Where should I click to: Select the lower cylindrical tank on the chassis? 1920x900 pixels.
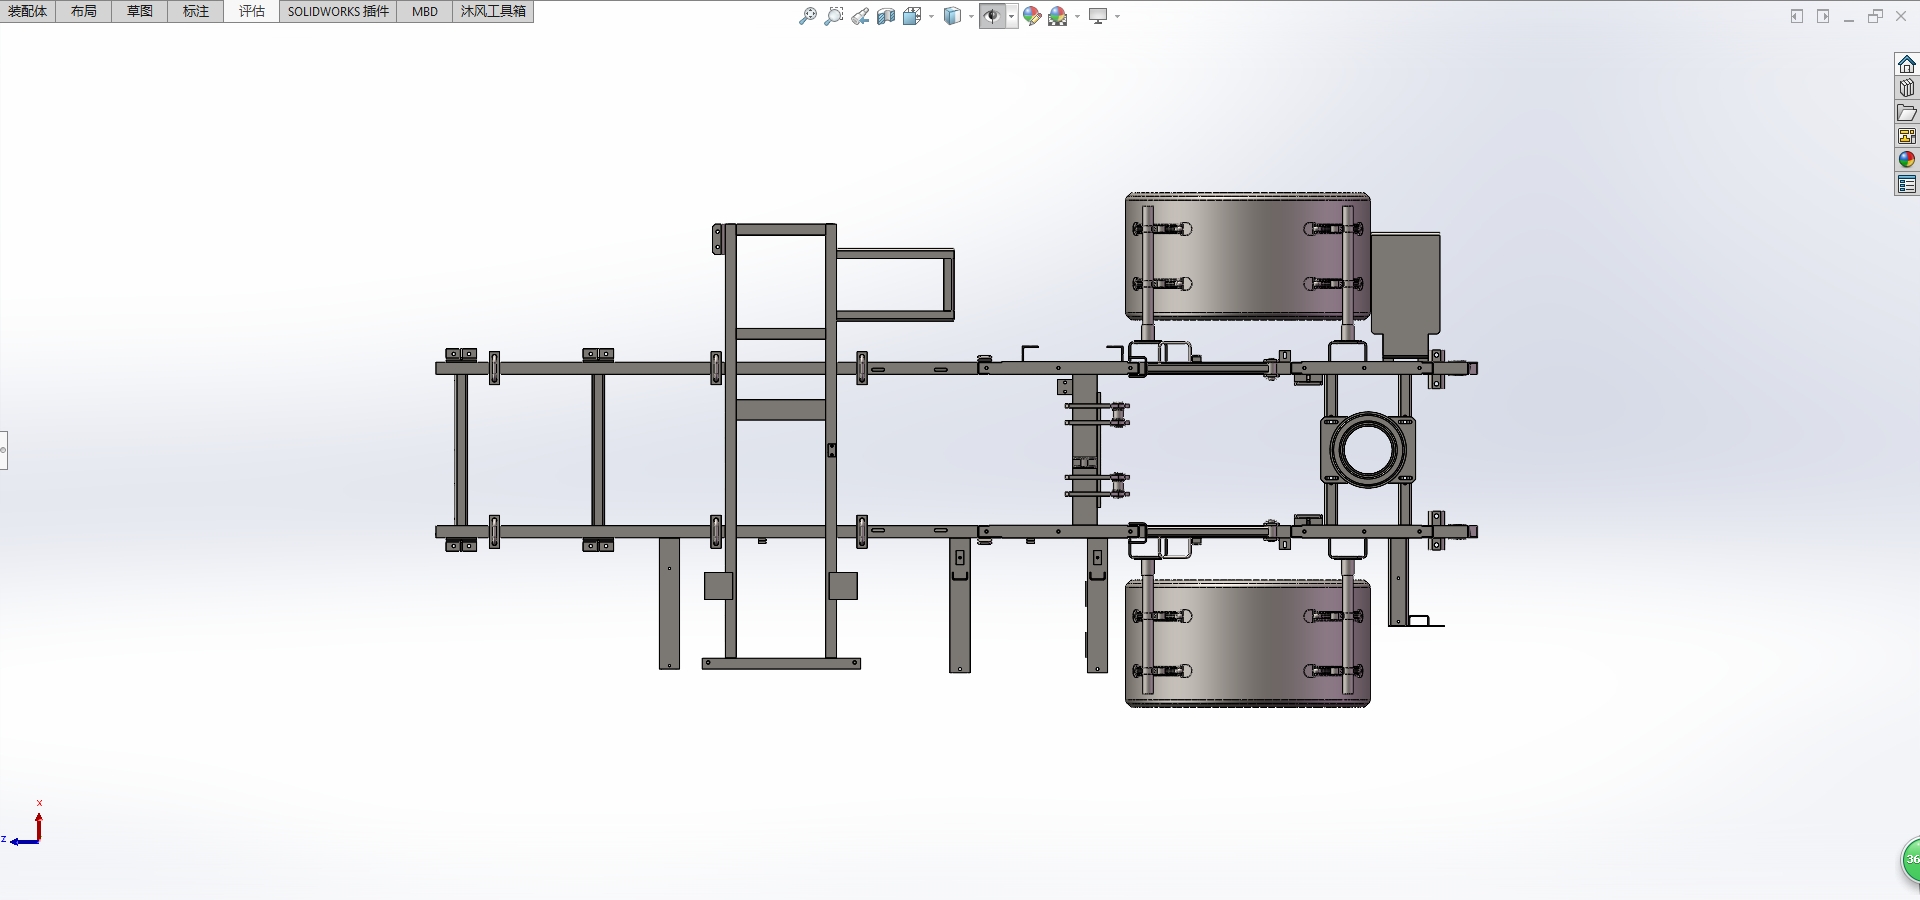[1248, 643]
